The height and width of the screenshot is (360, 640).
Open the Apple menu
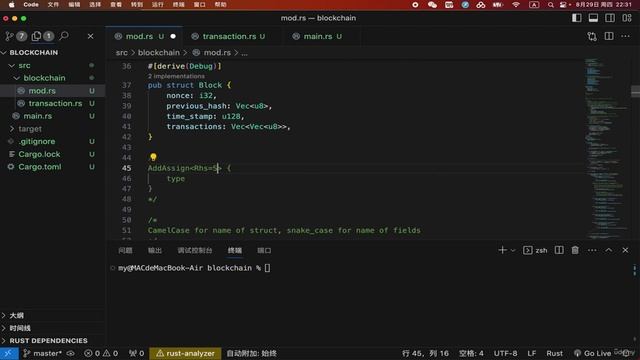click(11, 5)
